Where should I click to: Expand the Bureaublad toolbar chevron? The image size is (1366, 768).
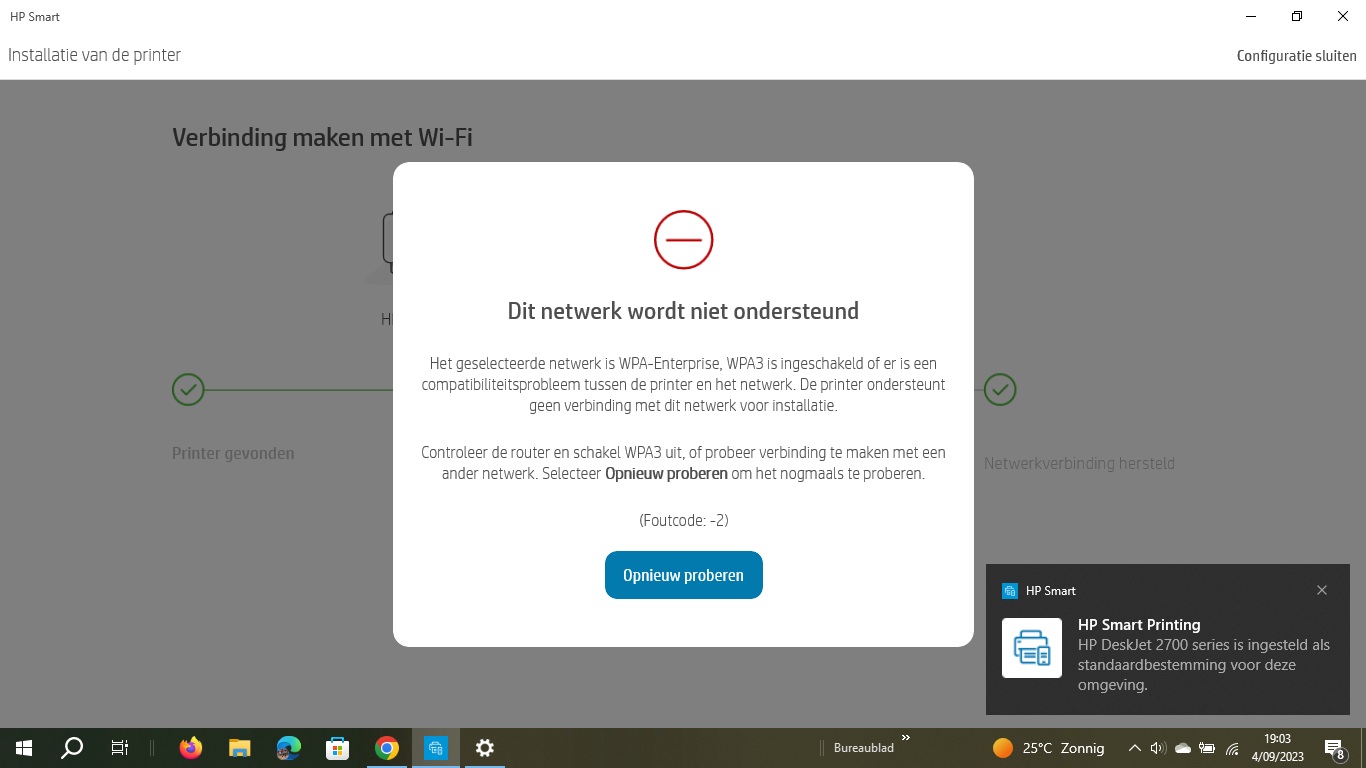pos(906,738)
